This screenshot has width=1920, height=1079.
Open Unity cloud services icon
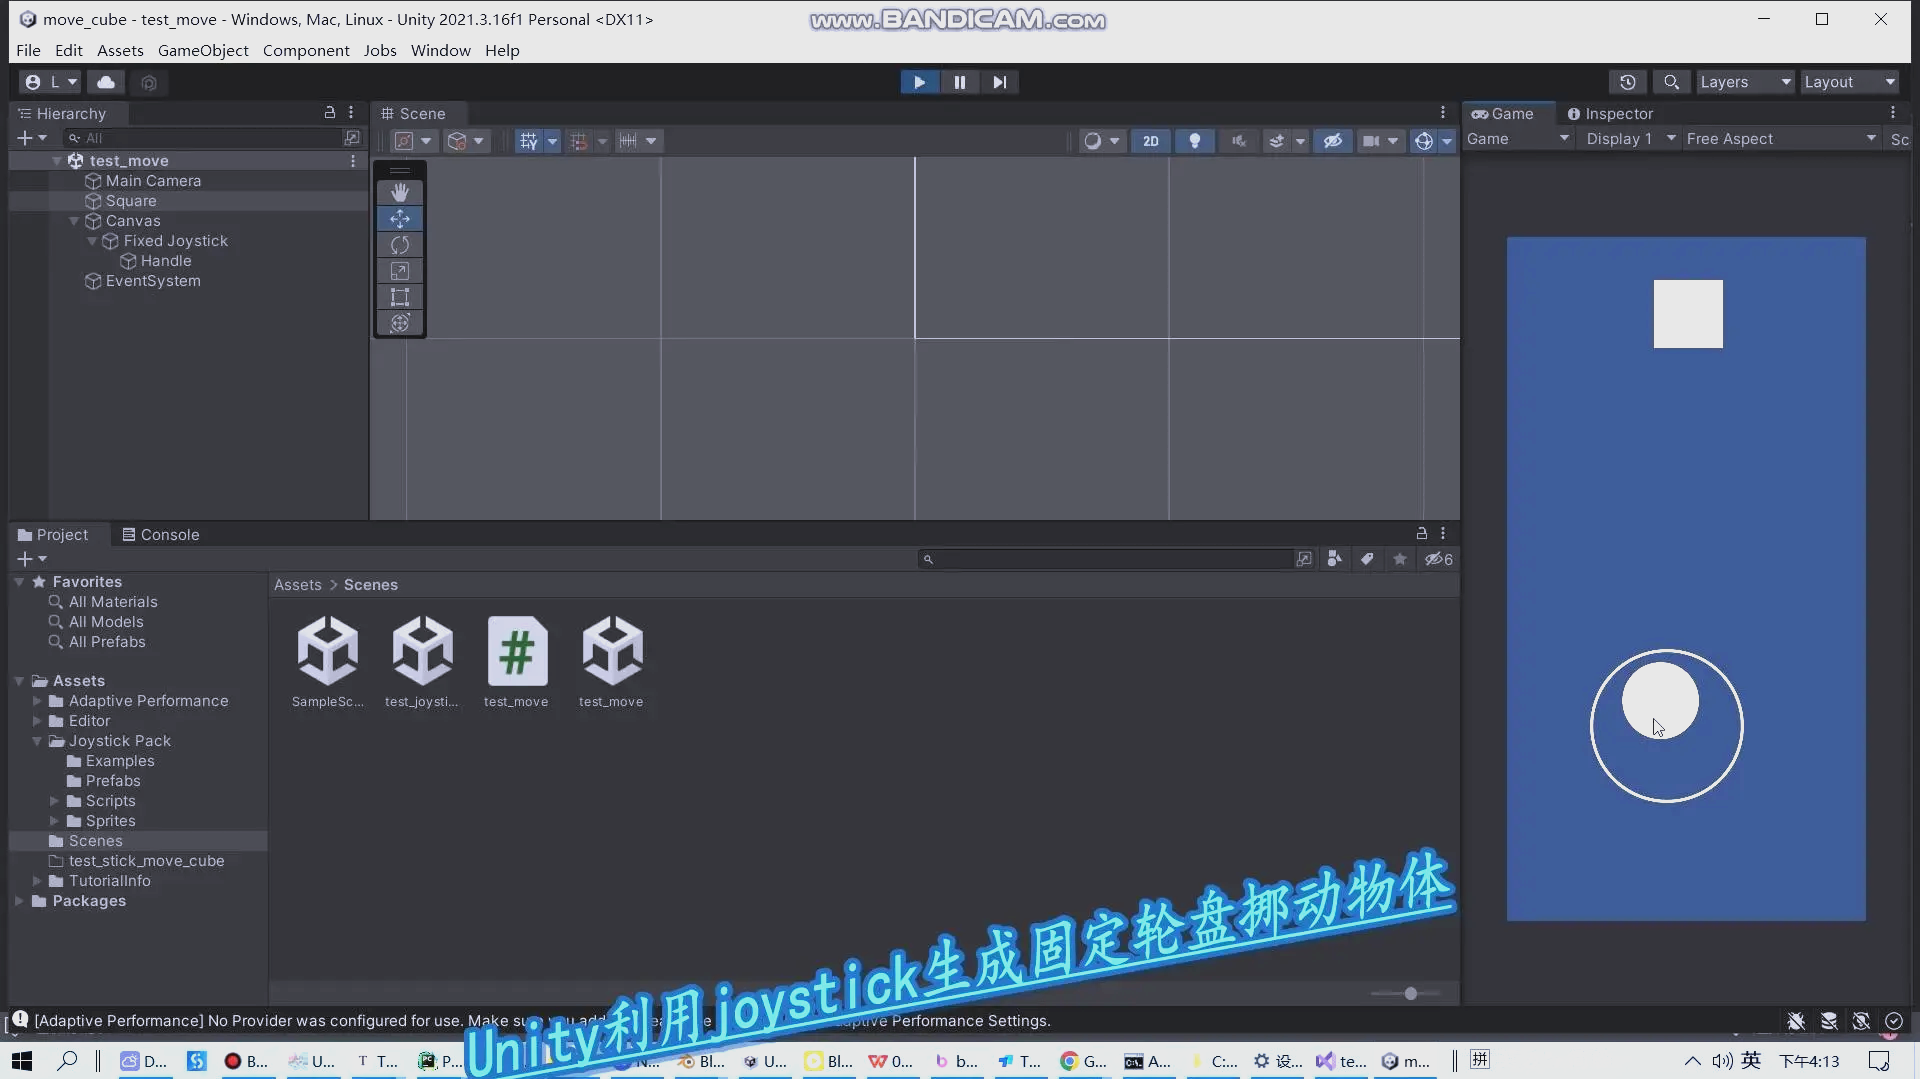pos(106,82)
